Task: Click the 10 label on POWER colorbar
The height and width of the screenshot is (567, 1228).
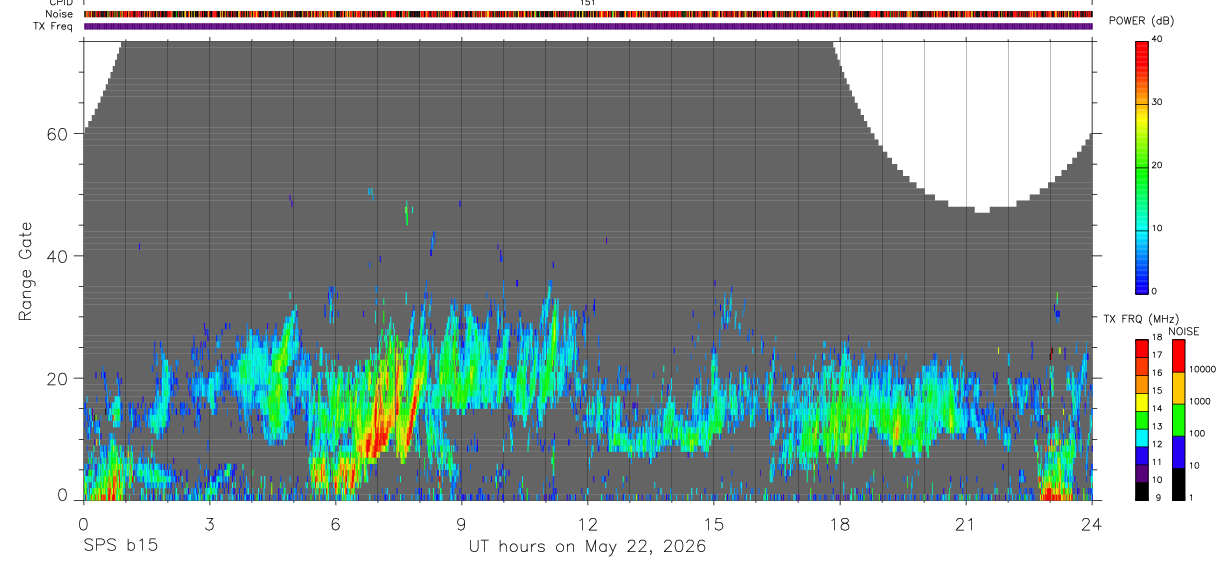Action: pos(1157,228)
